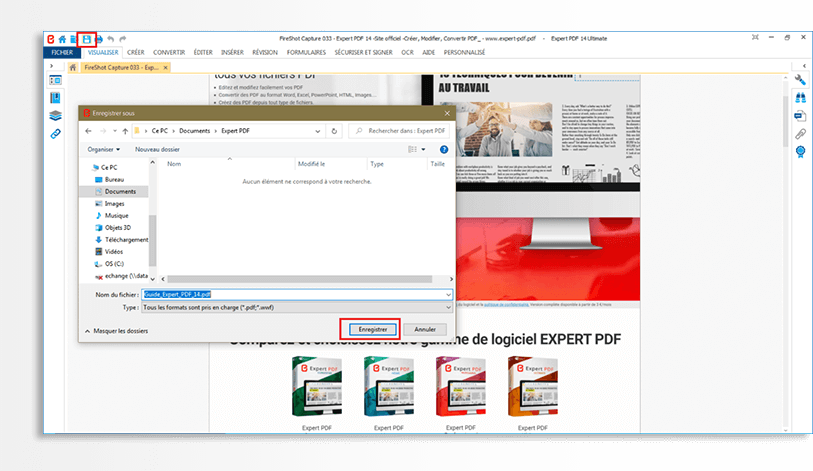
Task: Select Bureau in the folder tree
Action: point(114,179)
